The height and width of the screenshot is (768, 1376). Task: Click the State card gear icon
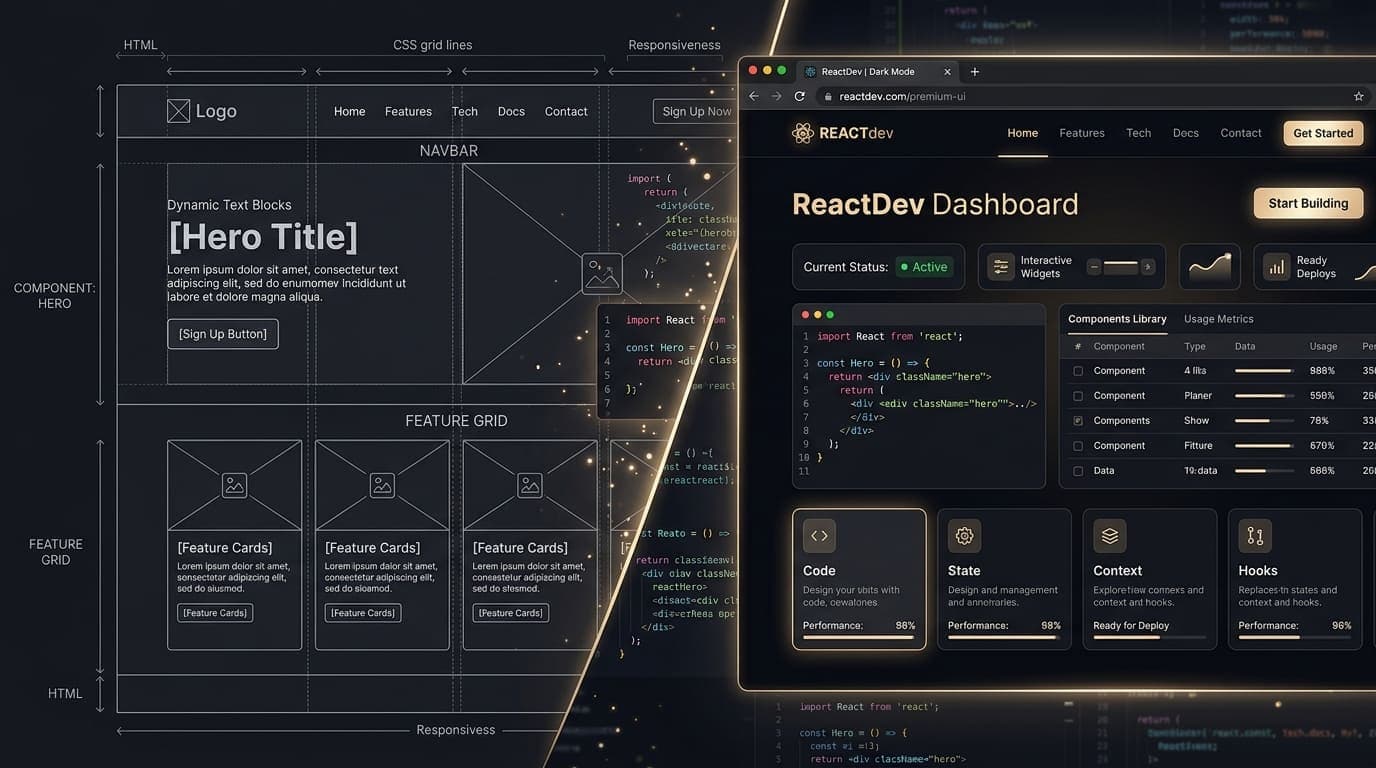[x=964, y=536]
